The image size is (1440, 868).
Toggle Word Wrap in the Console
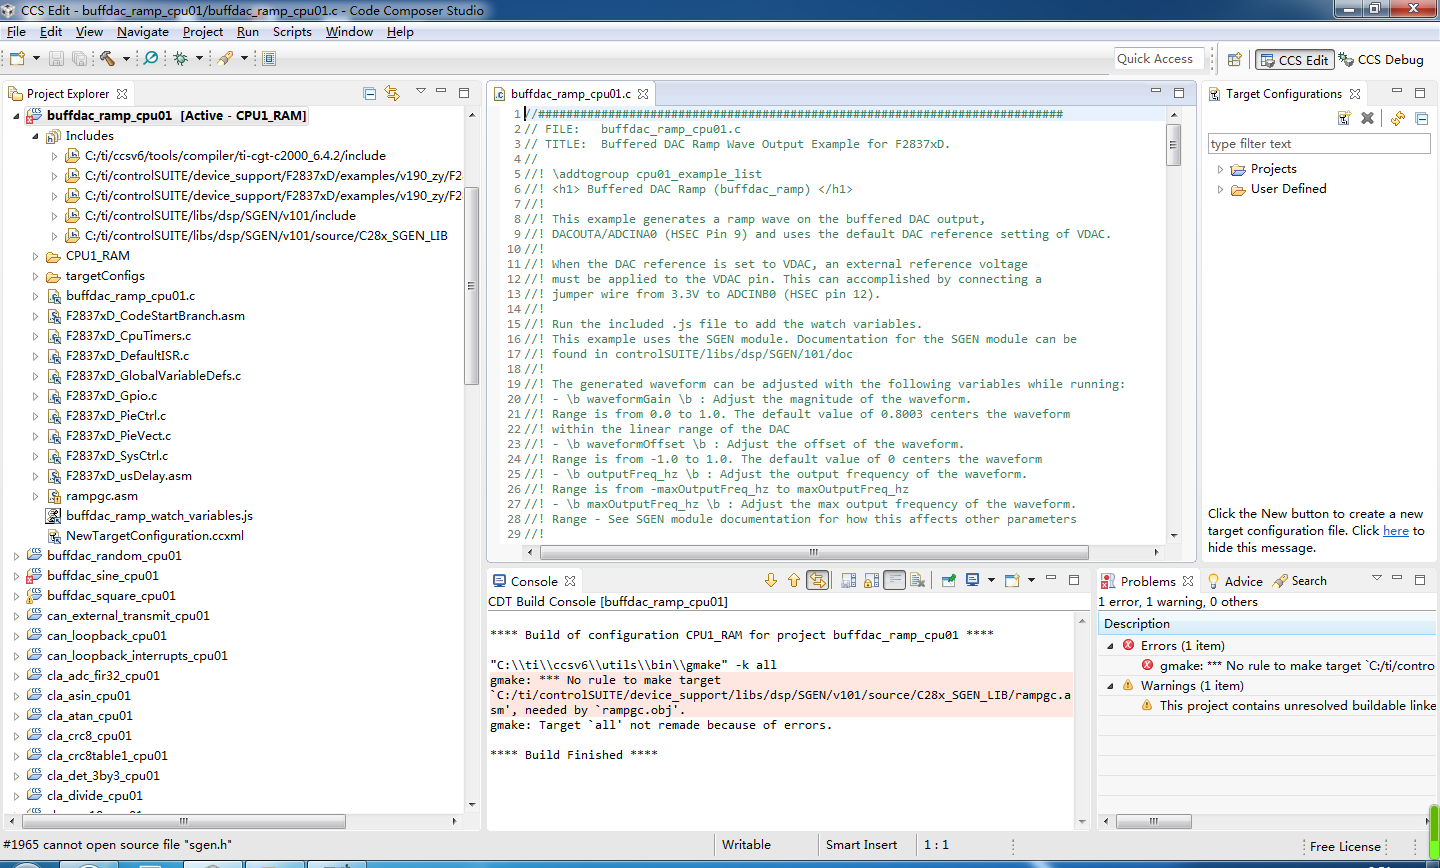tap(895, 581)
